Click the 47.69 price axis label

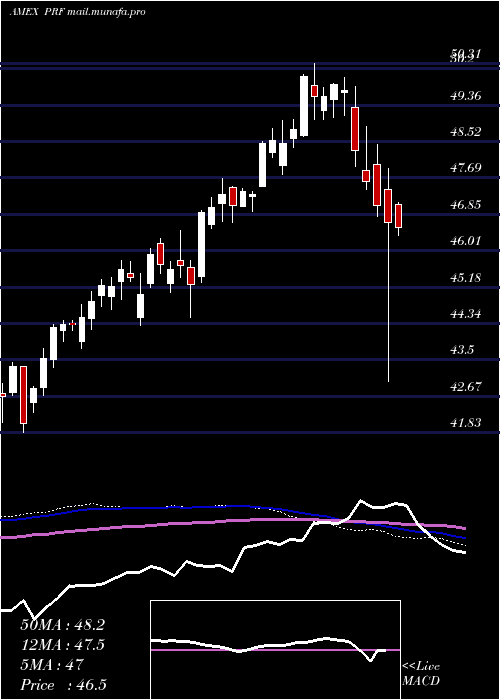coord(466,168)
